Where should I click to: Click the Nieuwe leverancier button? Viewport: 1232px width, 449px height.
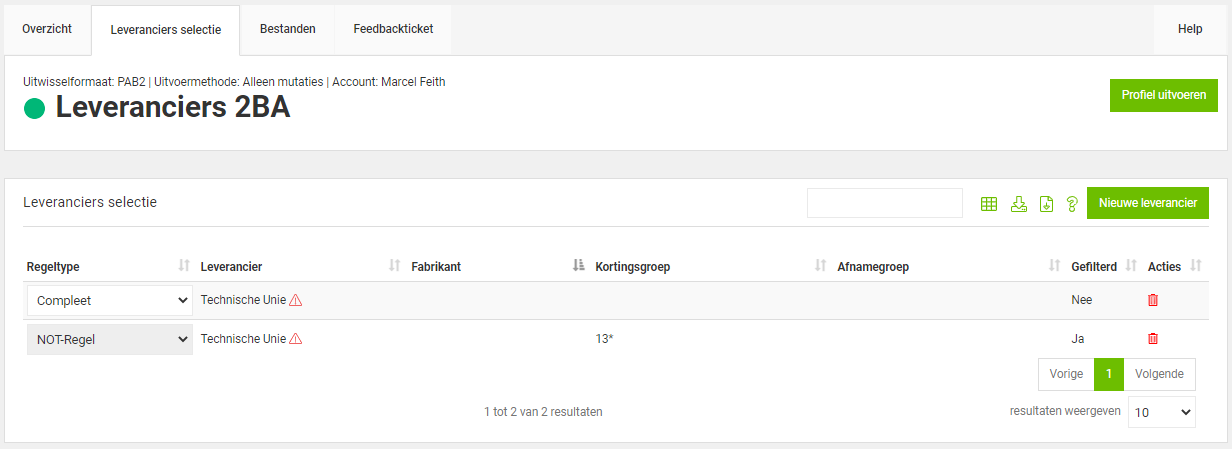tap(1147, 203)
